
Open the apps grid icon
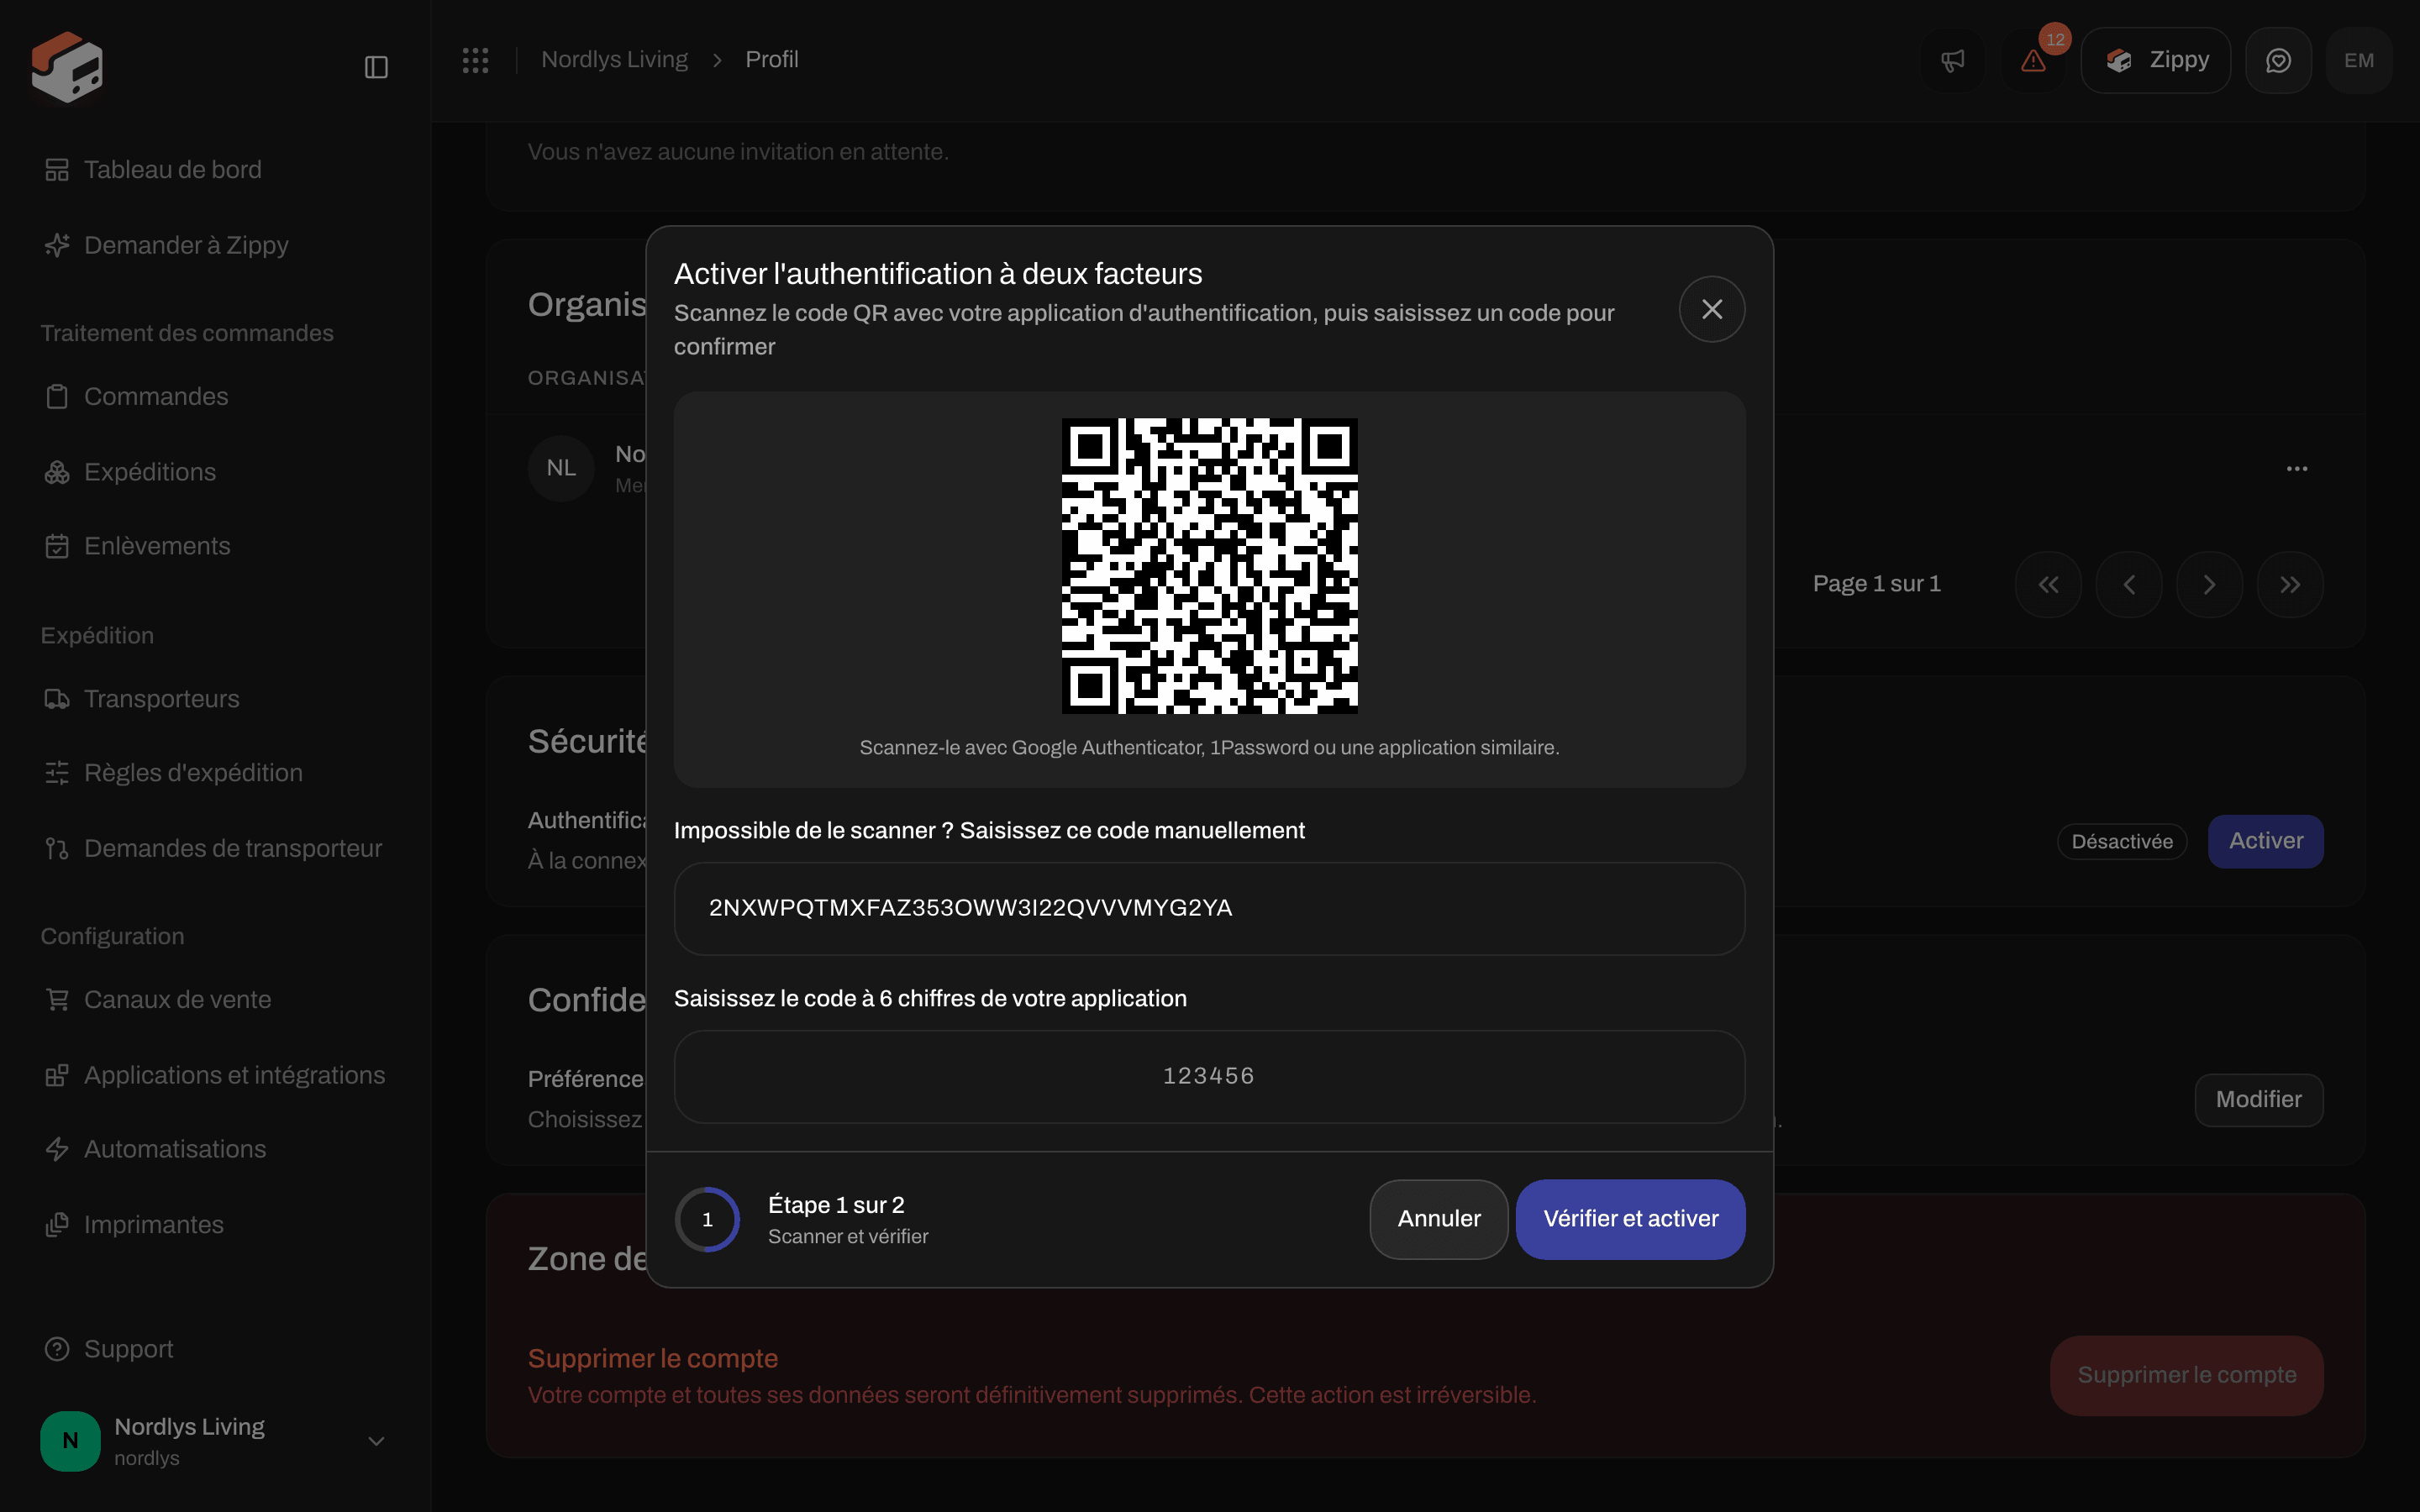coord(475,60)
